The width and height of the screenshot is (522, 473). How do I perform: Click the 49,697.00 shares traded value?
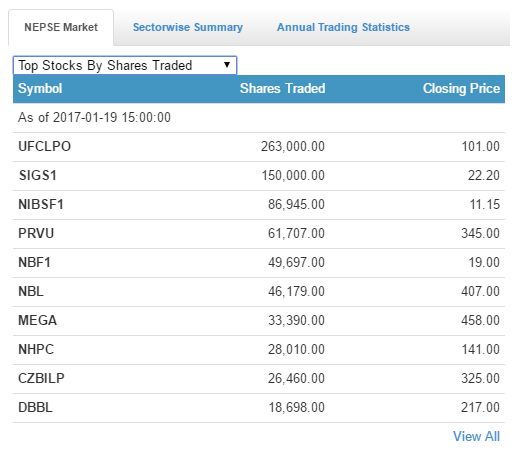(x=296, y=263)
